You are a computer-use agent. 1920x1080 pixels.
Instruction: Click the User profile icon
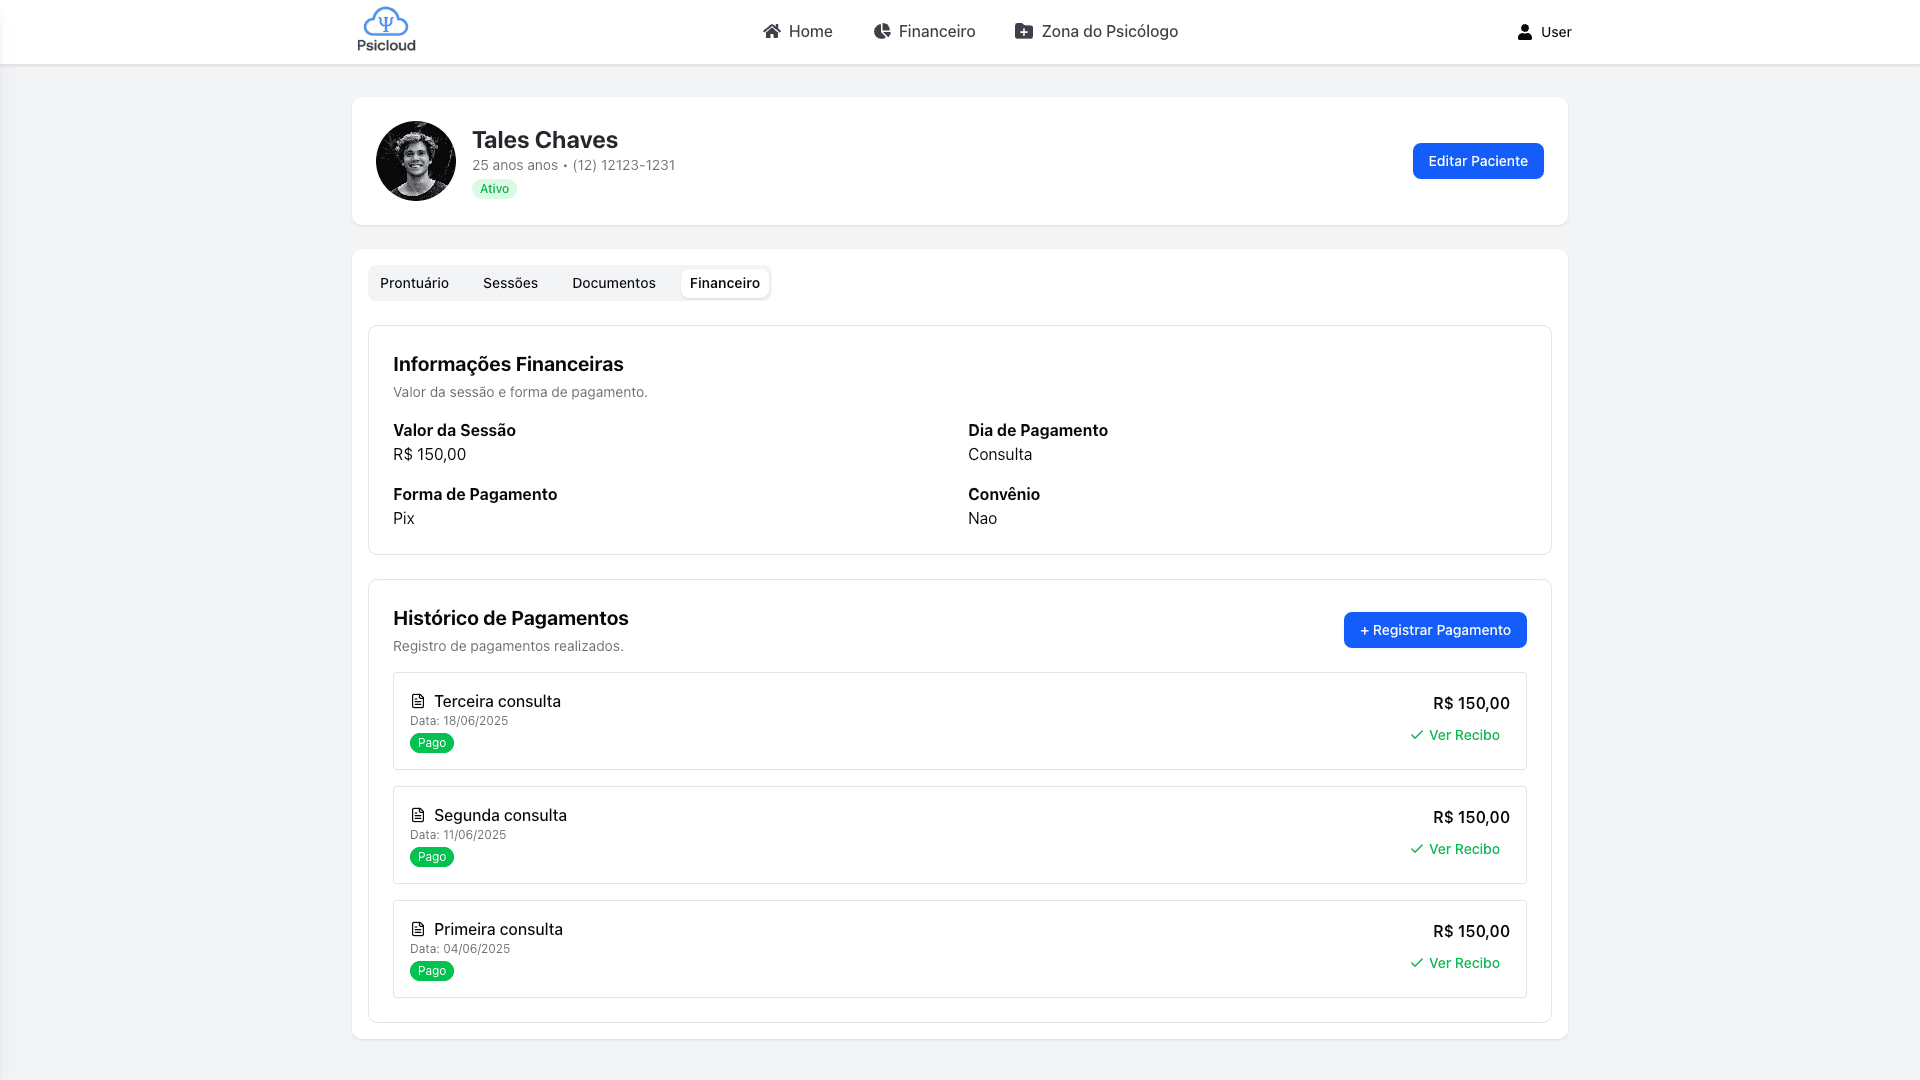(x=1524, y=32)
